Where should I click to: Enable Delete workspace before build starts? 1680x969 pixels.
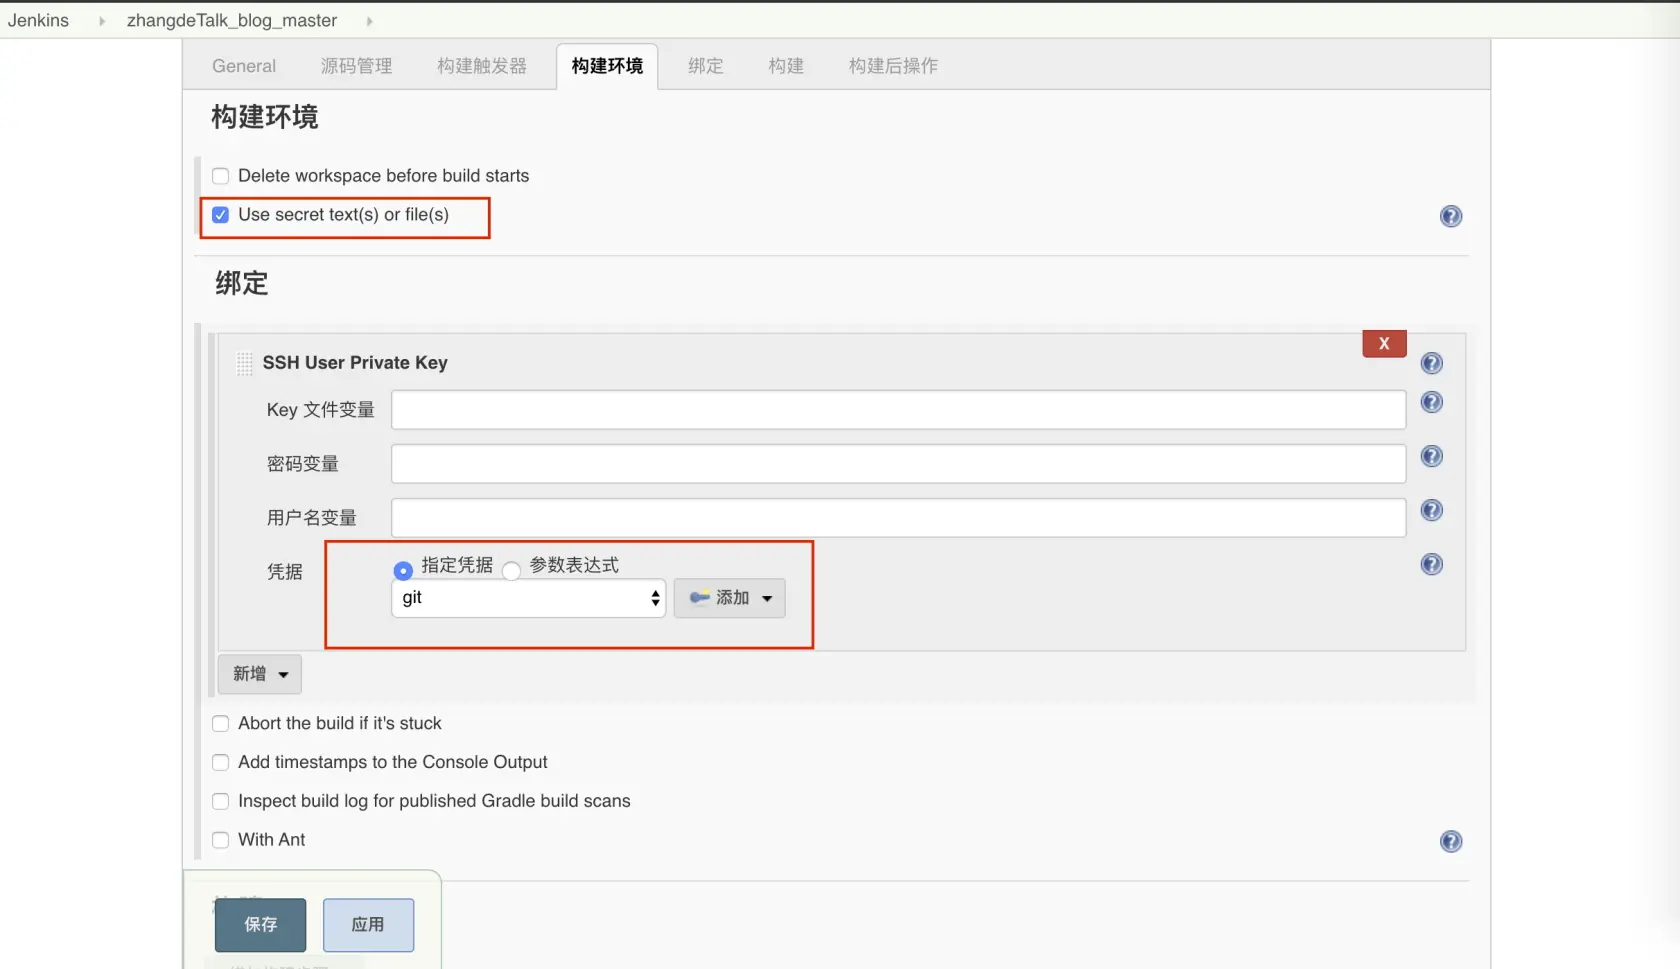click(220, 176)
